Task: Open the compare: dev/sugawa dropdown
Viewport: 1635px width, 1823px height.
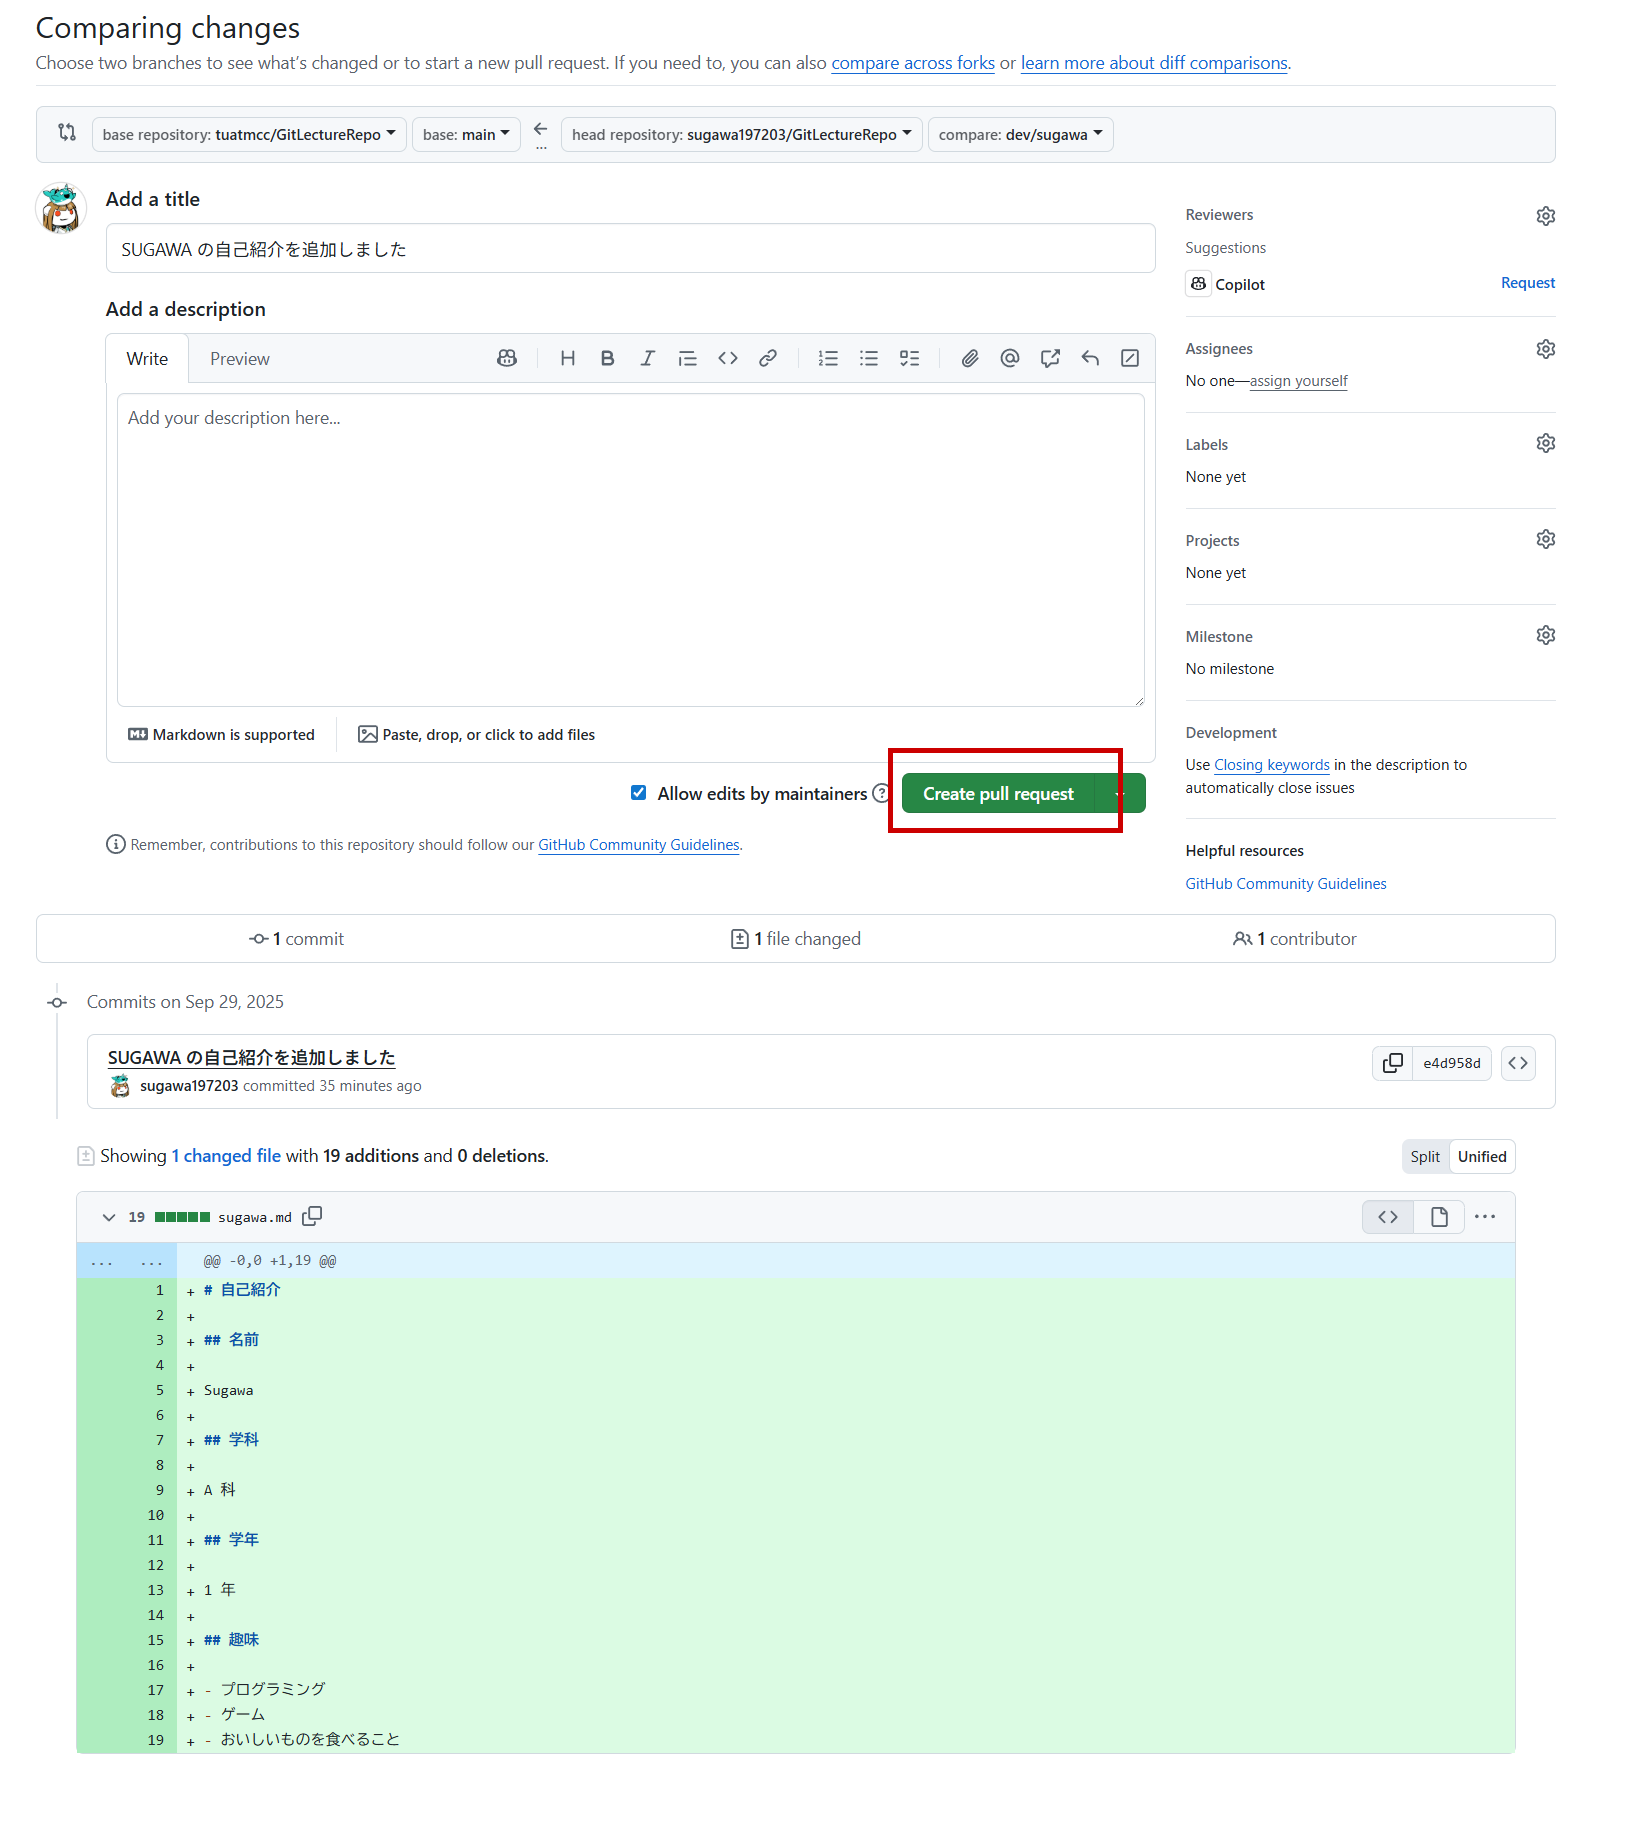Action: pyautogui.click(x=1020, y=135)
